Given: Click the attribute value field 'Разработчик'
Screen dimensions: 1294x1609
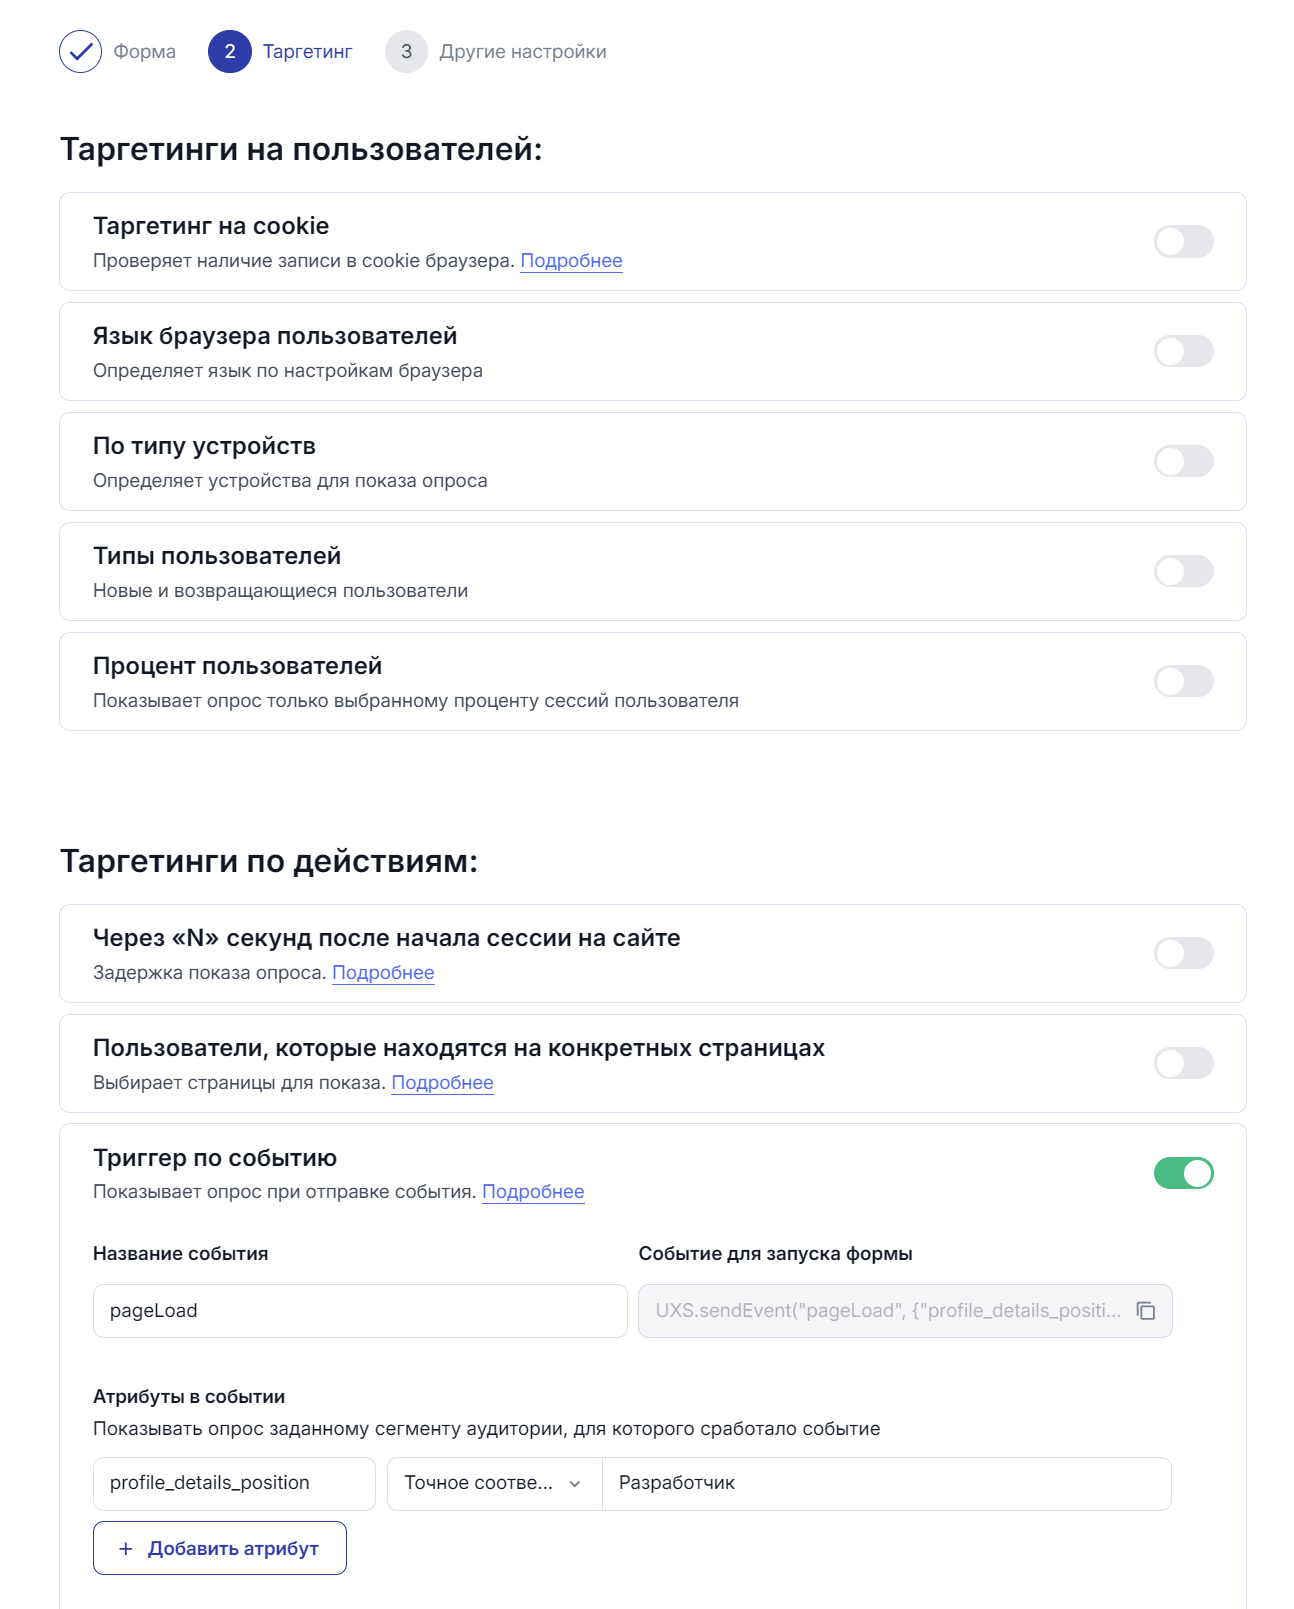Looking at the screenshot, I should [x=885, y=1484].
